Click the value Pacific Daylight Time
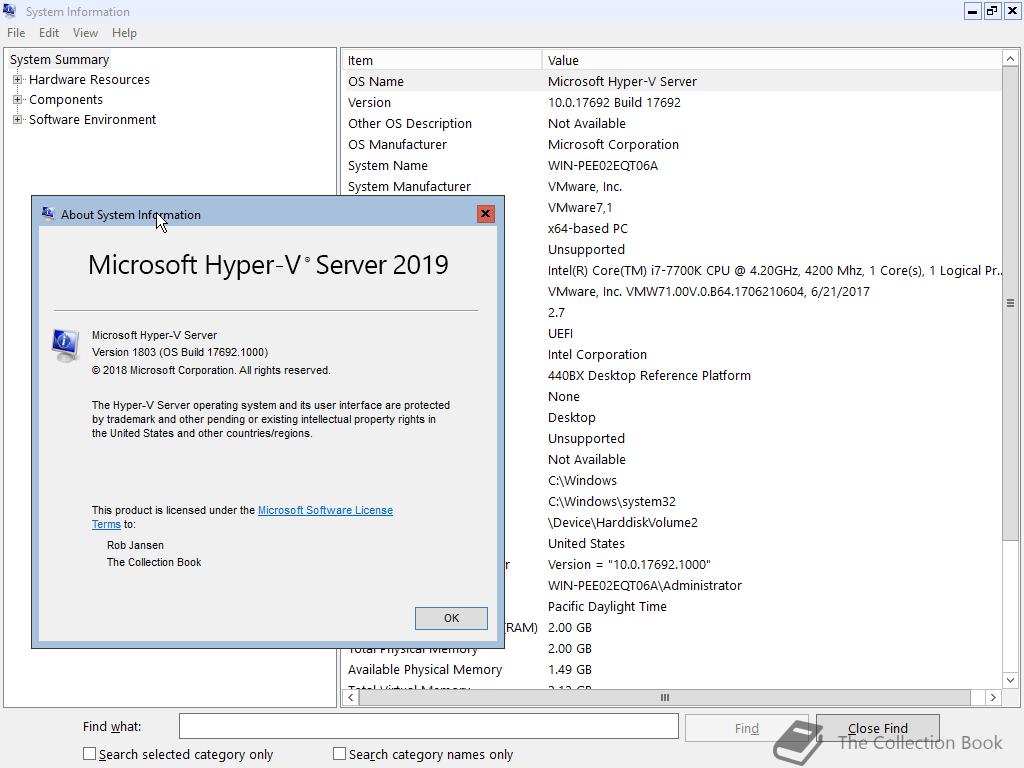1024x768 pixels. pos(607,607)
